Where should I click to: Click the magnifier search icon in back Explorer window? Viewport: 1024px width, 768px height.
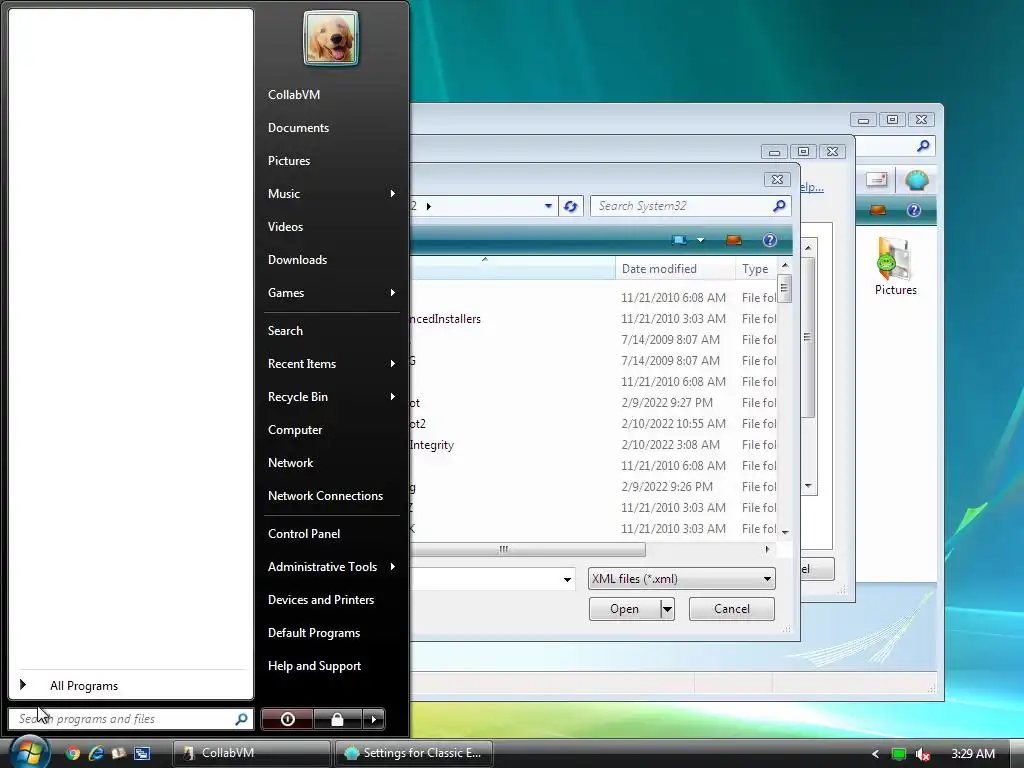pos(923,146)
